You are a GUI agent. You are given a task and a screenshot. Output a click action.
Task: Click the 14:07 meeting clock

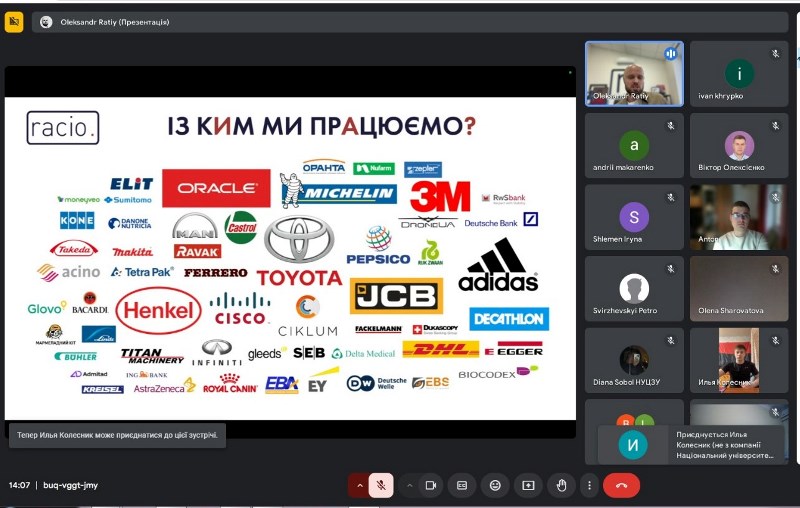(x=19, y=485)
